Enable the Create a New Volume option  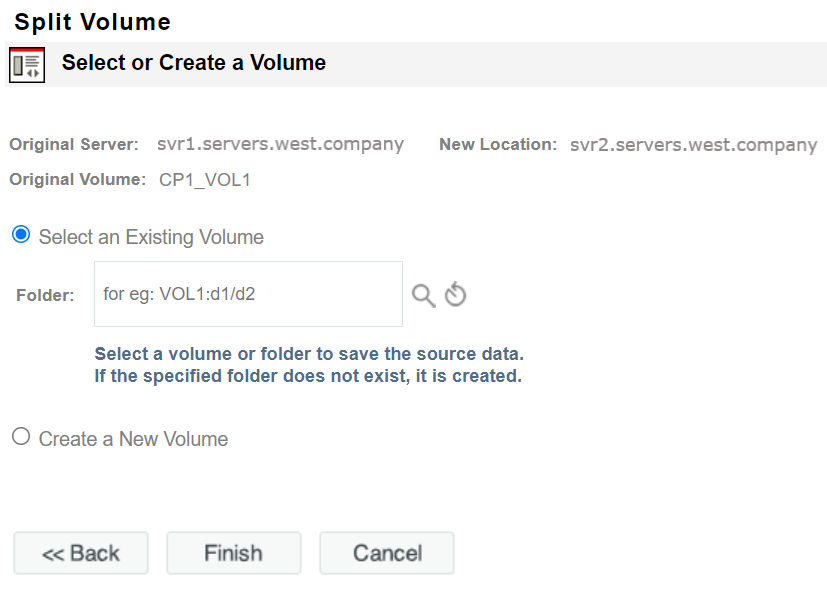click(x=21, y=437)
